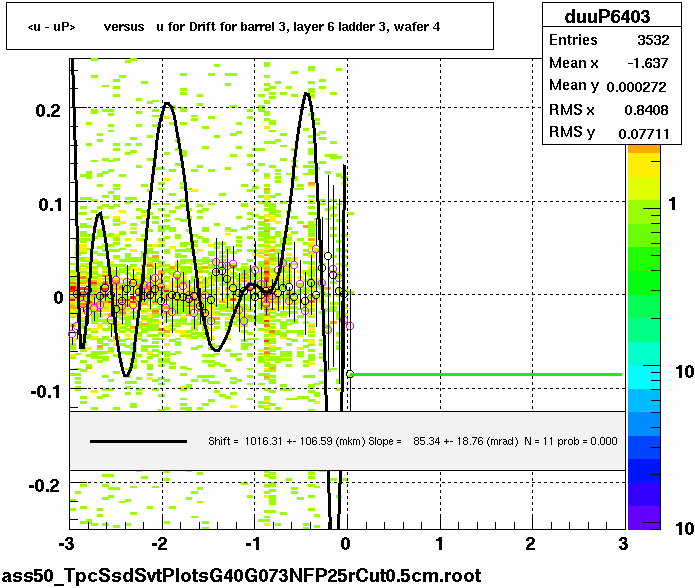Click the RMS y 0.07711 row
Viewport: 695px width, 588px height.
609,132
